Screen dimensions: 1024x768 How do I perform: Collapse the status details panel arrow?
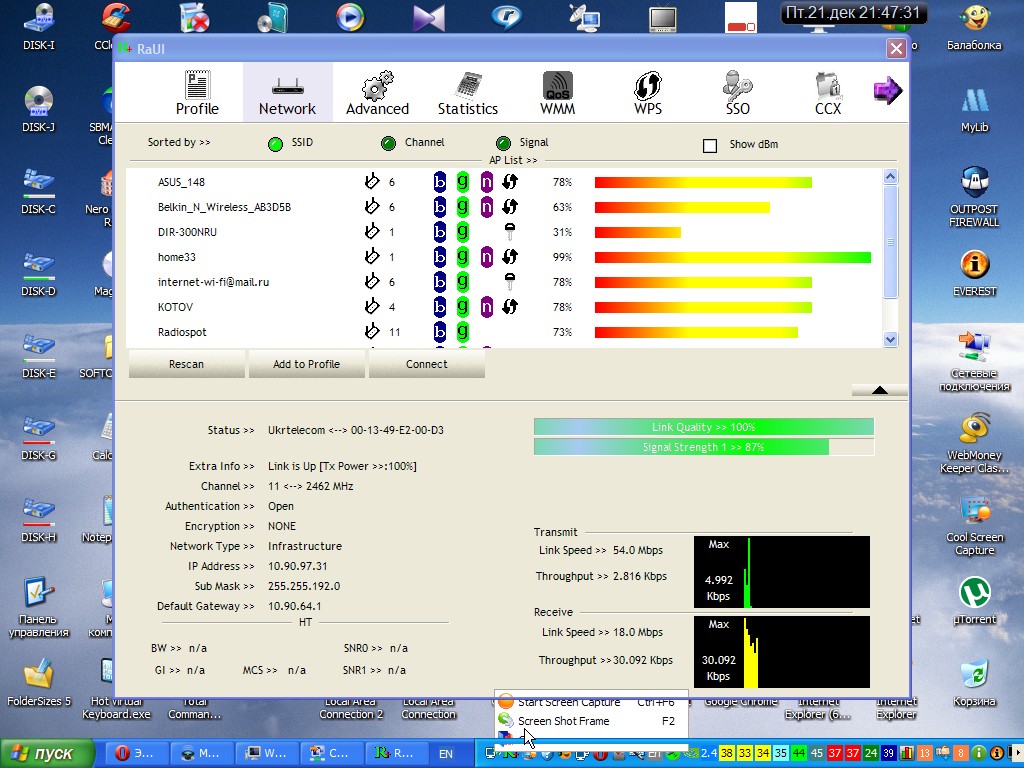coord(879,390)
